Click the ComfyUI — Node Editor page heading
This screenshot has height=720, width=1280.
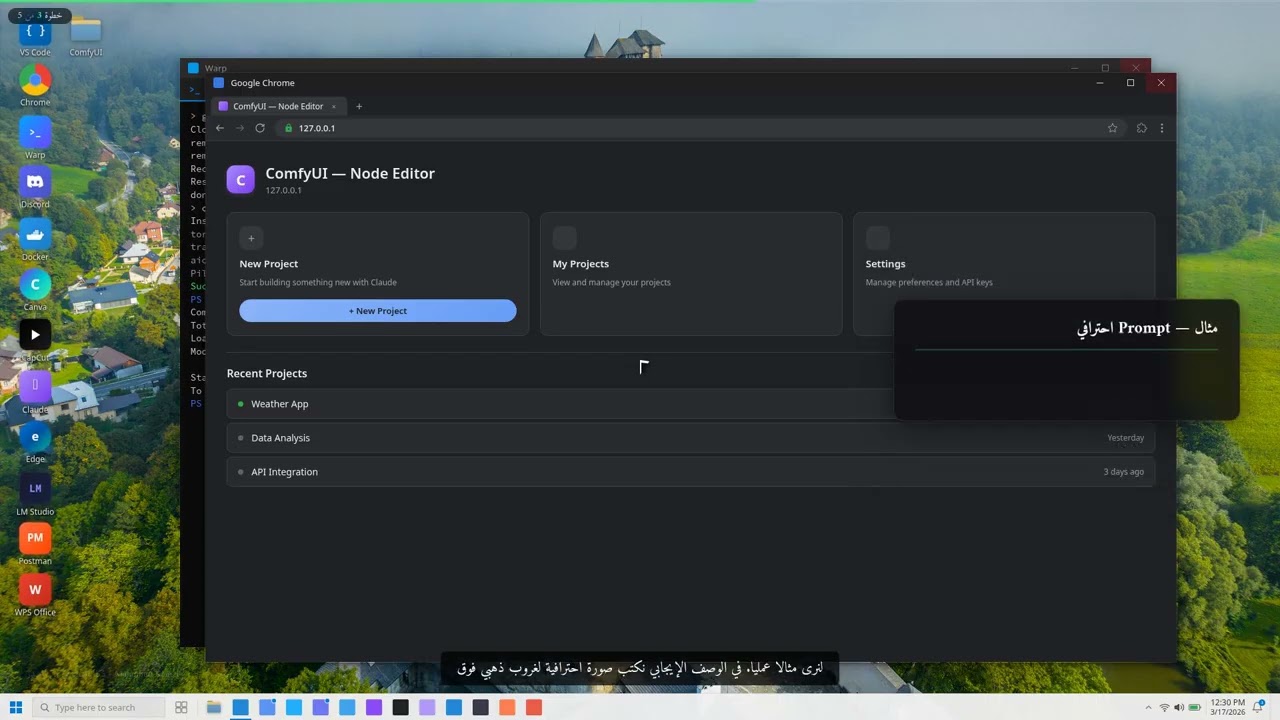(x=350, y=173)
